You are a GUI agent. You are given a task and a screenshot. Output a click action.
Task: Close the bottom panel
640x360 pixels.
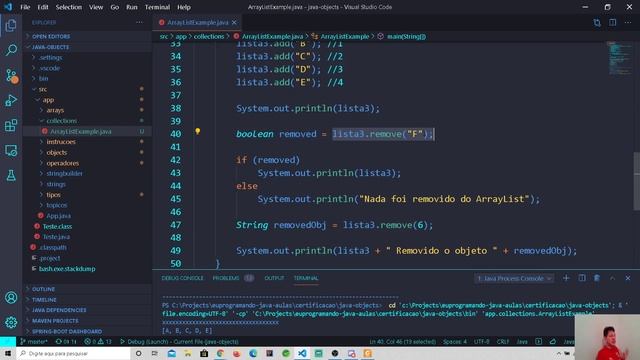click(x=628, y=278)
